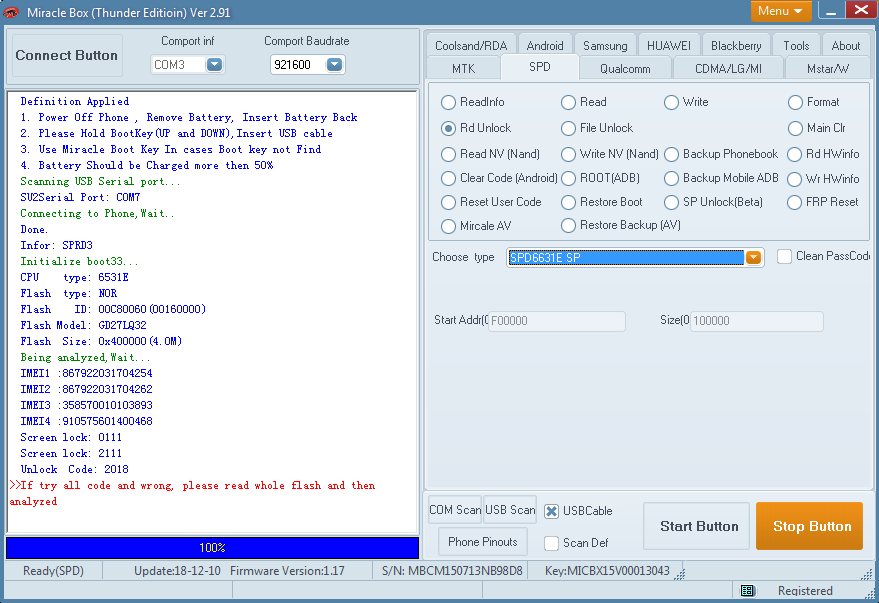This screenshot has height=603, width=879.
Task: Open the Choose type SPD6631E SP dropdown
Action: [x=753, y=258]
